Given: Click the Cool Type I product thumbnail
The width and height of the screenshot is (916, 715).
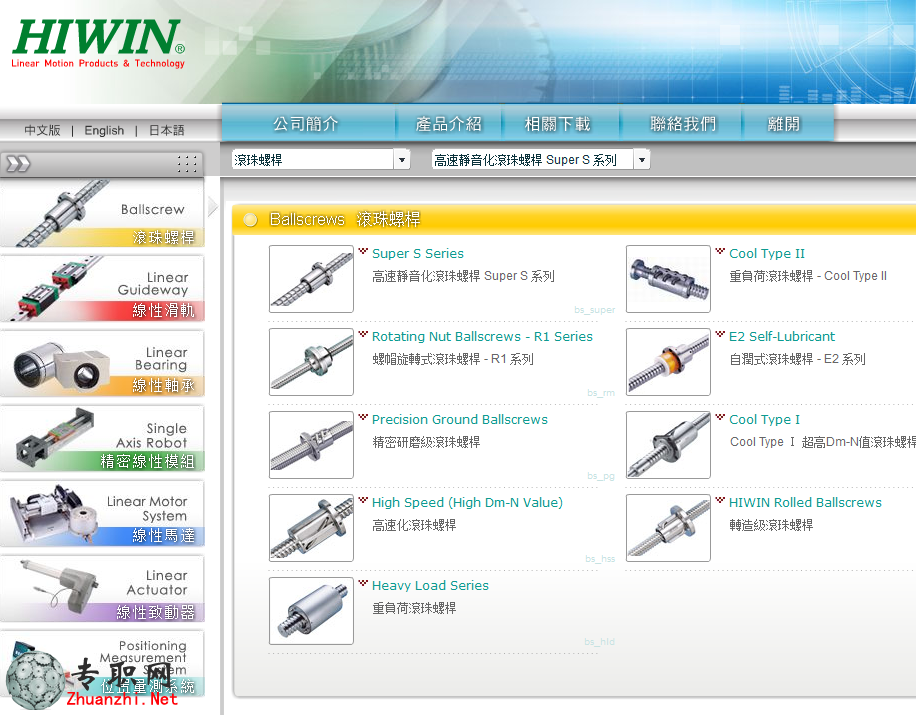Looking at the screenshot, I should point(668,445).
